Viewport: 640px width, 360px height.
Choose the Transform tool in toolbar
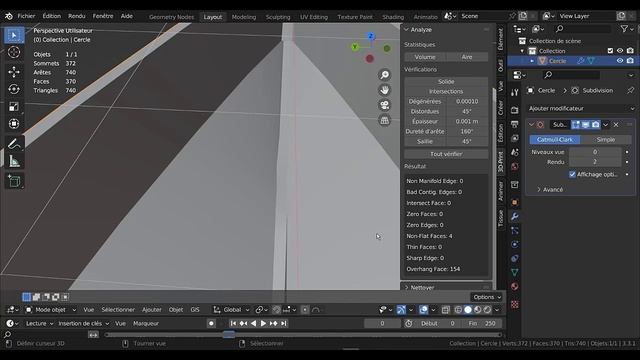(14, 124)
